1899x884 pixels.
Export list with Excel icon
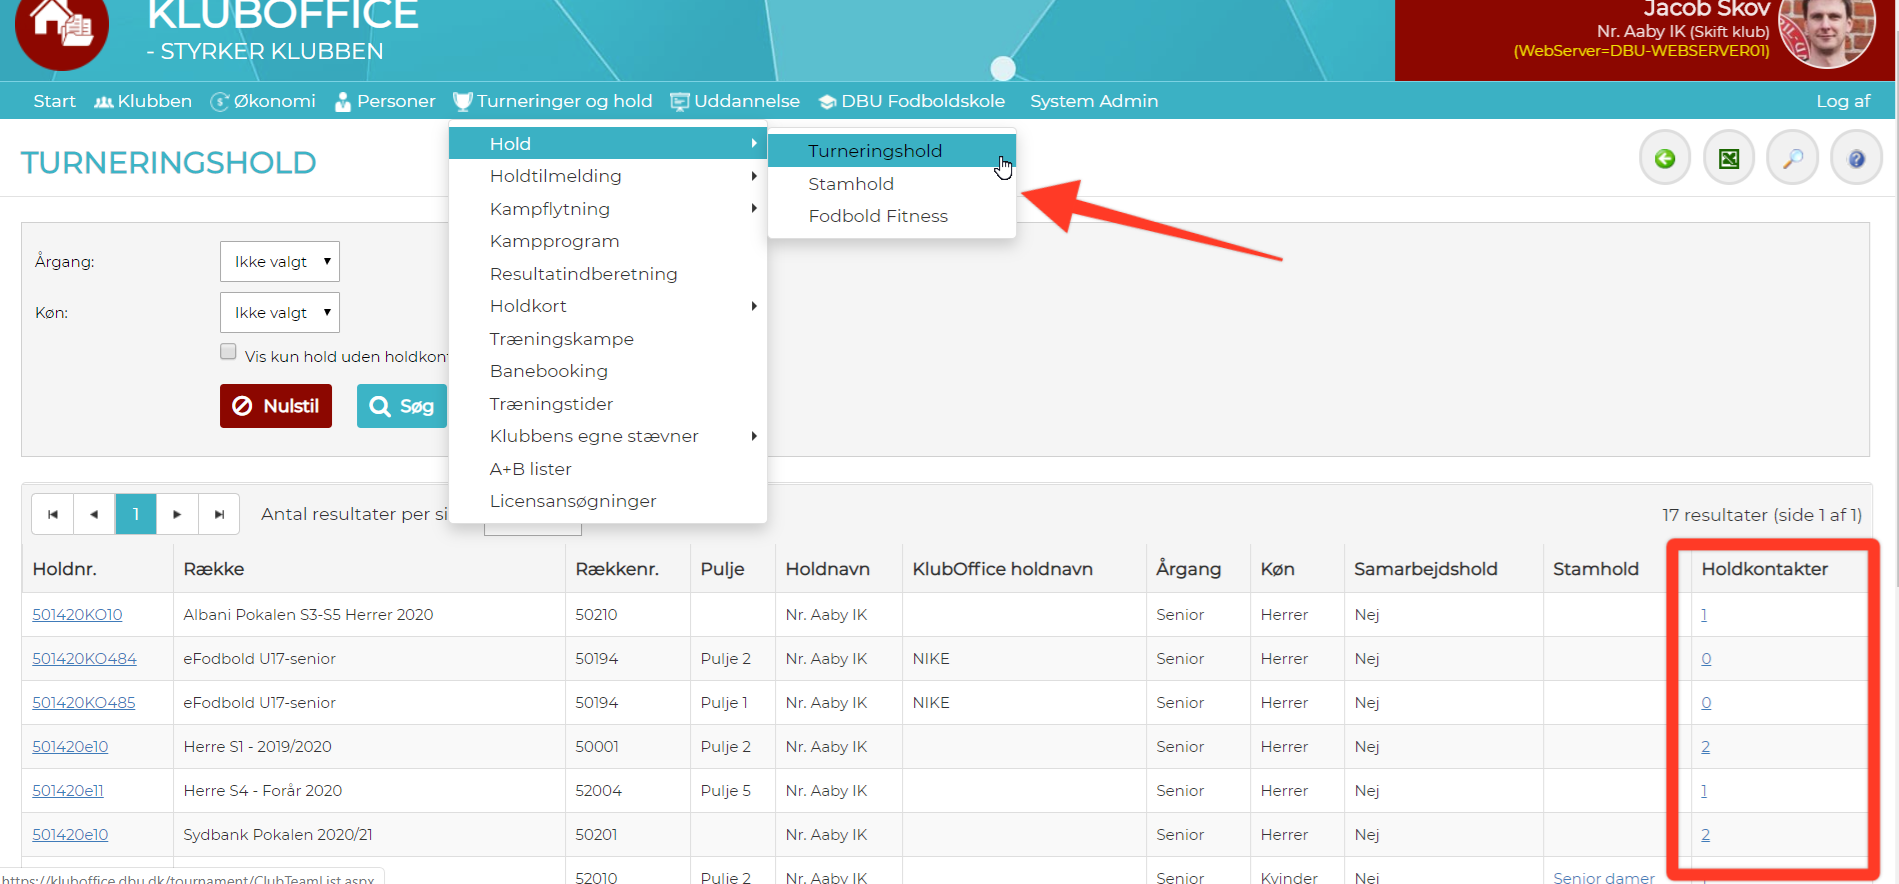[x=1728, y=158]
